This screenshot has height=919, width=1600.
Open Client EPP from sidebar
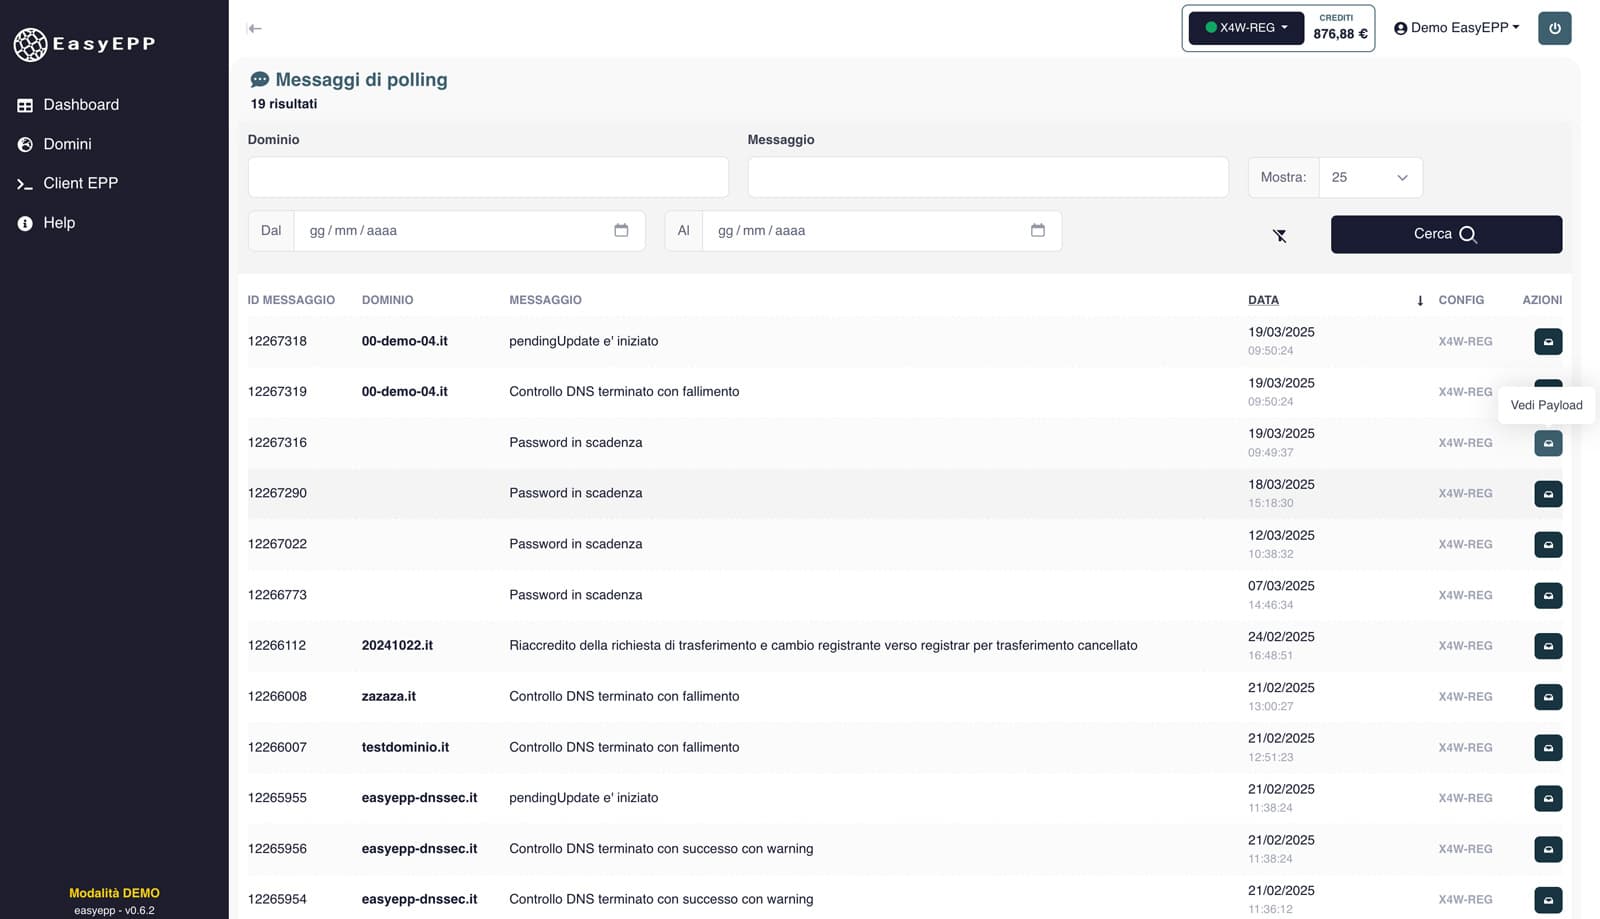pos(80,183)
